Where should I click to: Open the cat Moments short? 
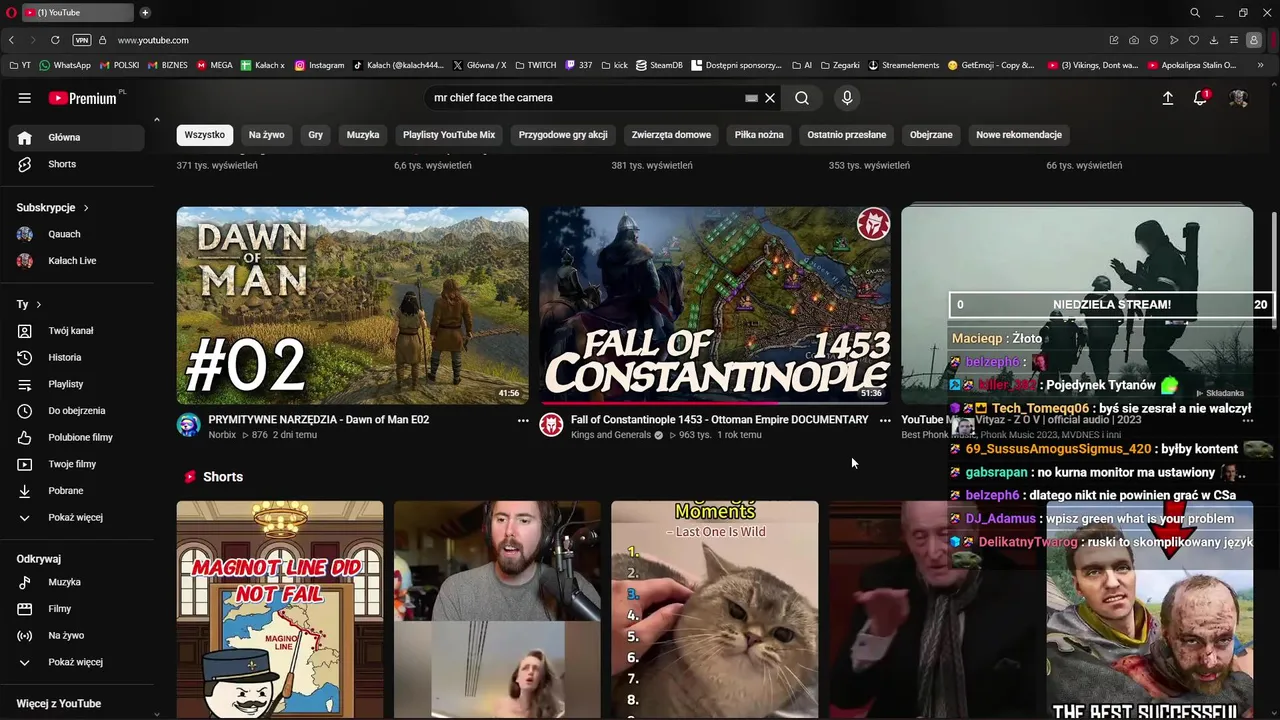(x=715, y=609)
